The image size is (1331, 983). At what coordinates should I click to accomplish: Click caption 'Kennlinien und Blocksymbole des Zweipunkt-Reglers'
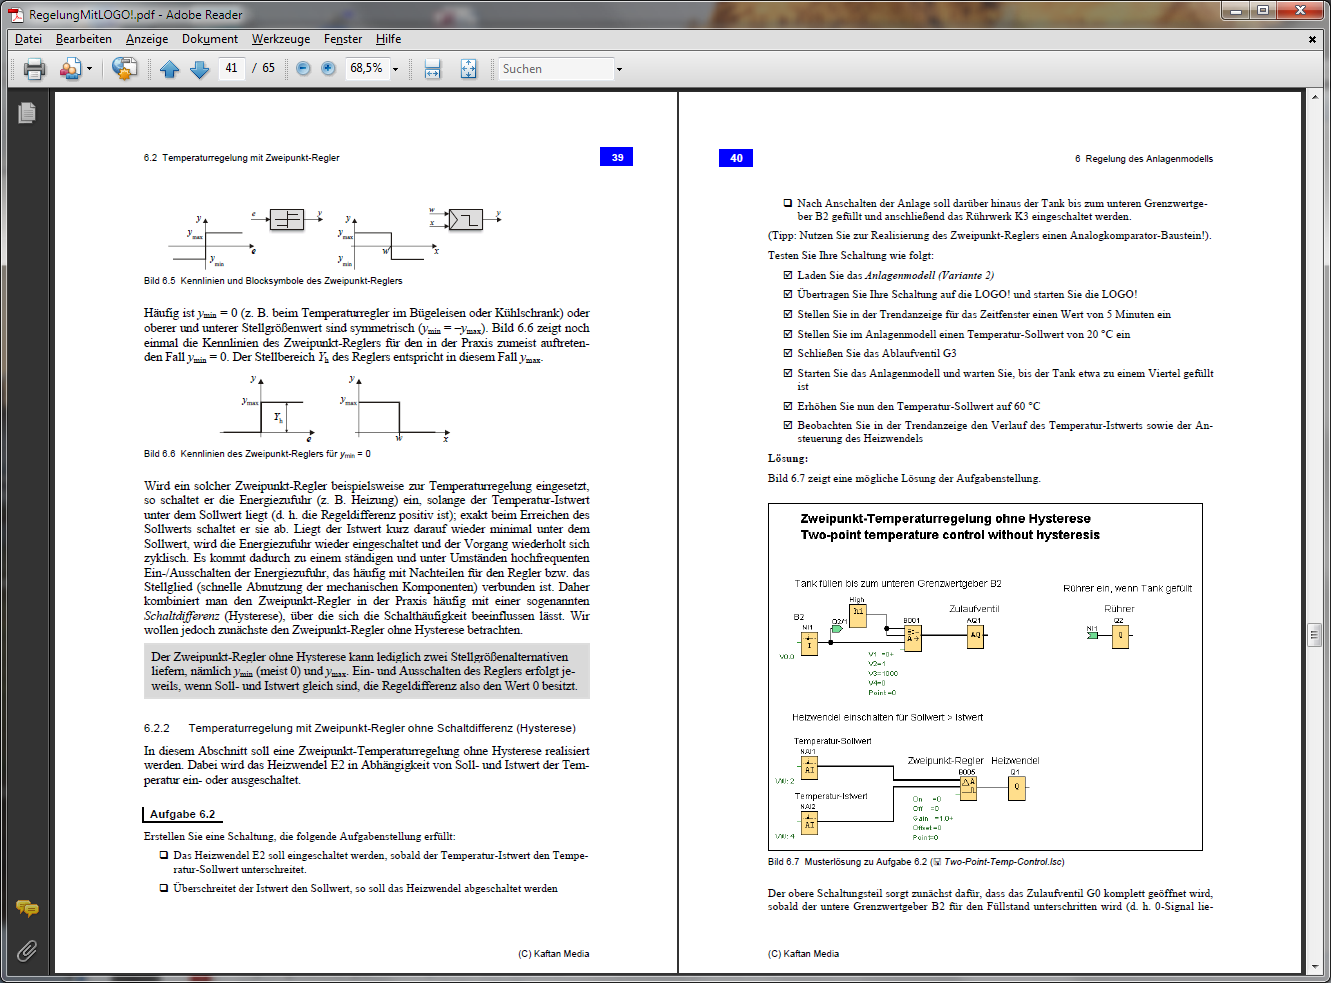tap(292, 281)
